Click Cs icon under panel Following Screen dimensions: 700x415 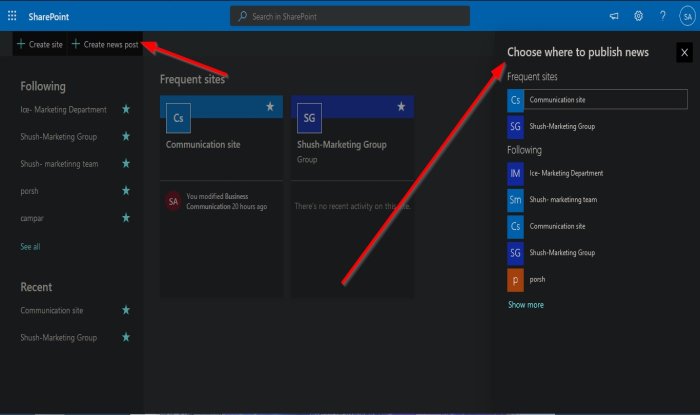click(x=515, y=226)
